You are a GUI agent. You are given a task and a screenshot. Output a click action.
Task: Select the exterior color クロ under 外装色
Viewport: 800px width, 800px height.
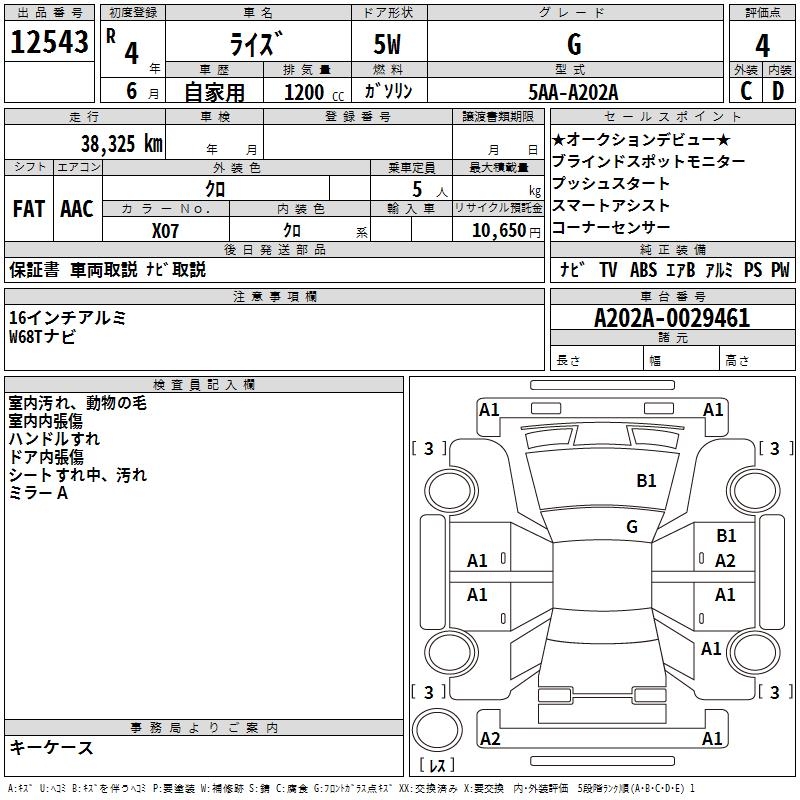point(215,189)
